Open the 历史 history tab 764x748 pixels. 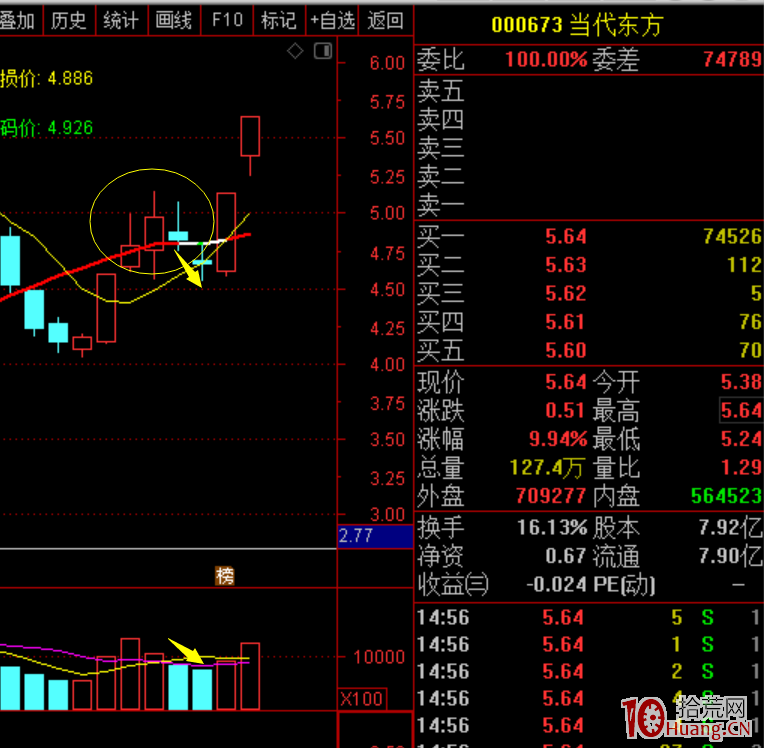(x=69, y=20)
